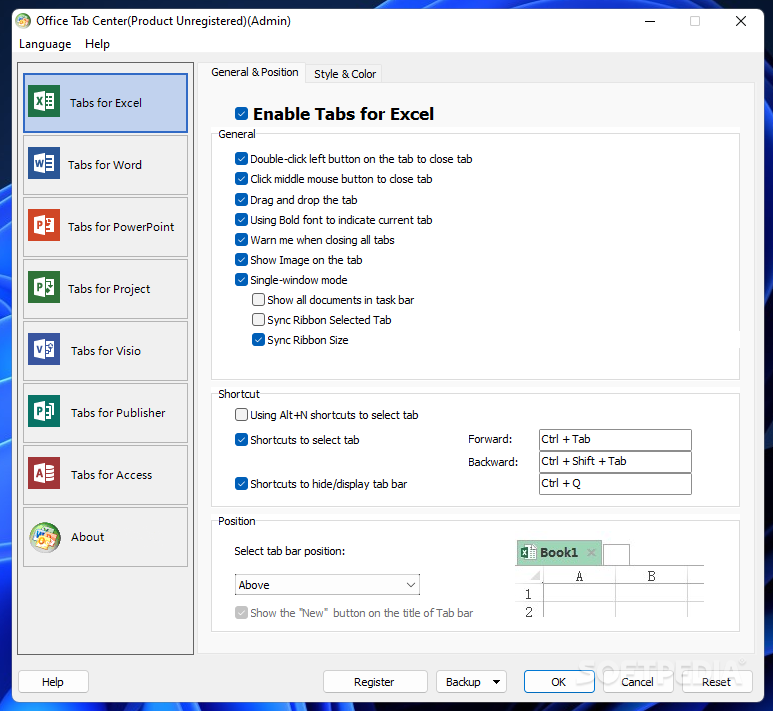This screenshot has width=773, height=711.
Task: Click the Forward shortcut field Ctrl + Tab
Action: pyautogui.click(x=615, y=439)
